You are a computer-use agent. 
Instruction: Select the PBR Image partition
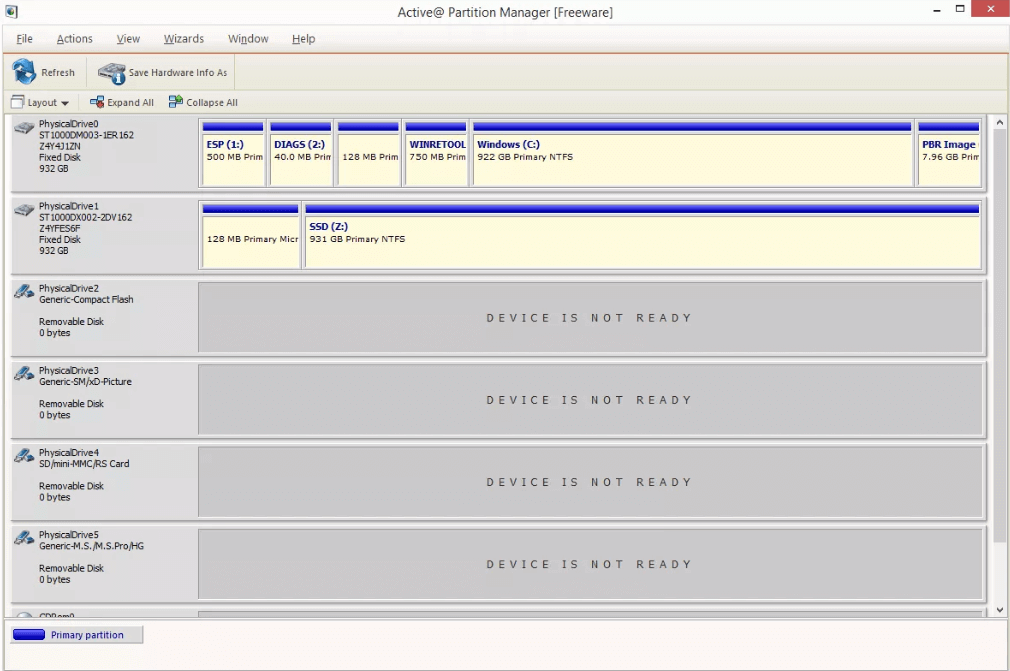(x=949, y=153)
